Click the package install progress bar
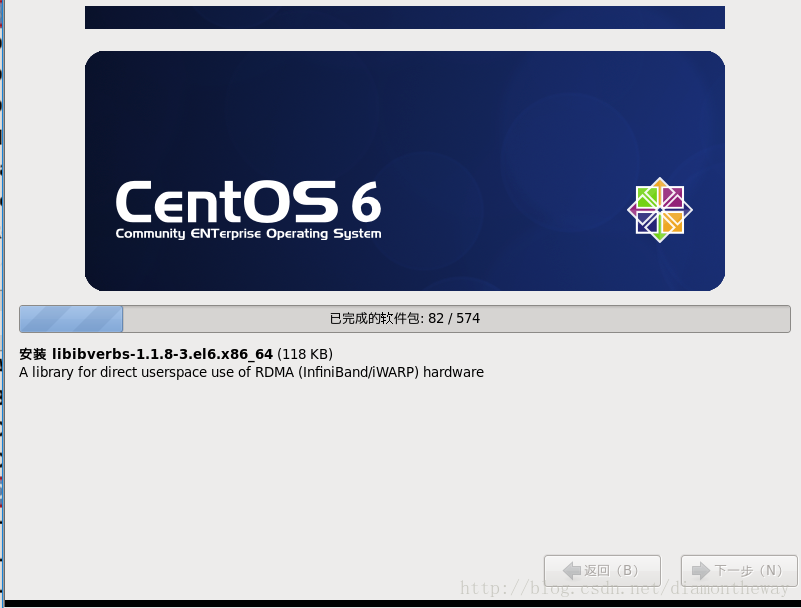 [x=405, y=319]
